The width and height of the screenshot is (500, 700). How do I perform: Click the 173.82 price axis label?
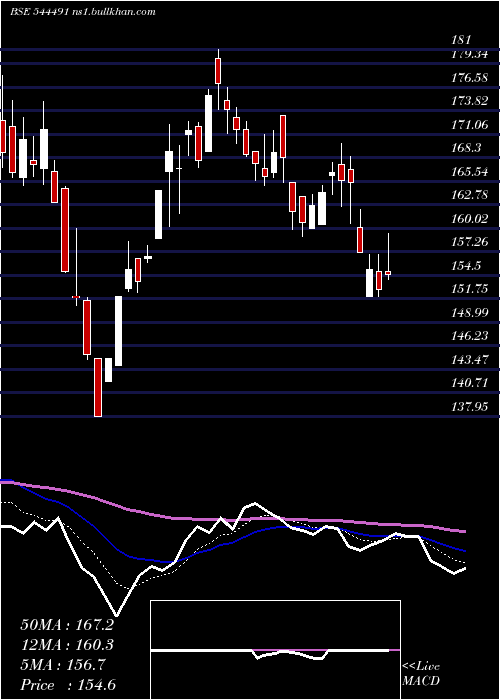469,101
